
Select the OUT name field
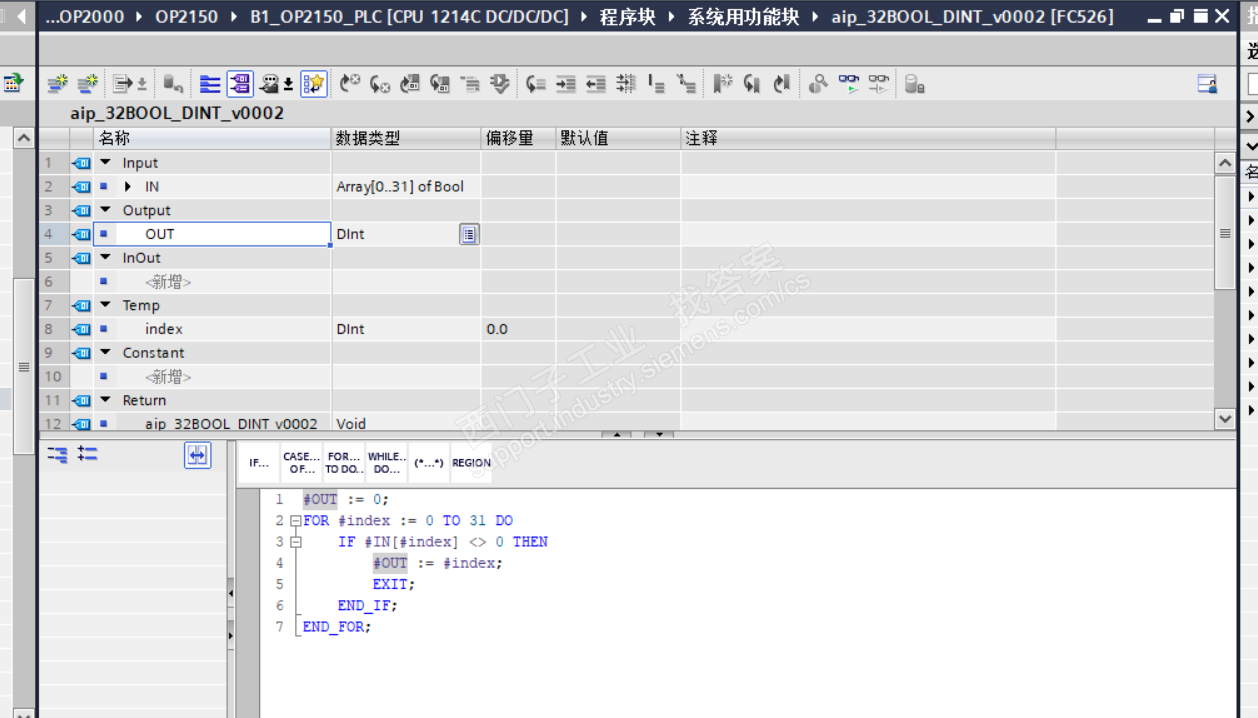click(212, 234)
